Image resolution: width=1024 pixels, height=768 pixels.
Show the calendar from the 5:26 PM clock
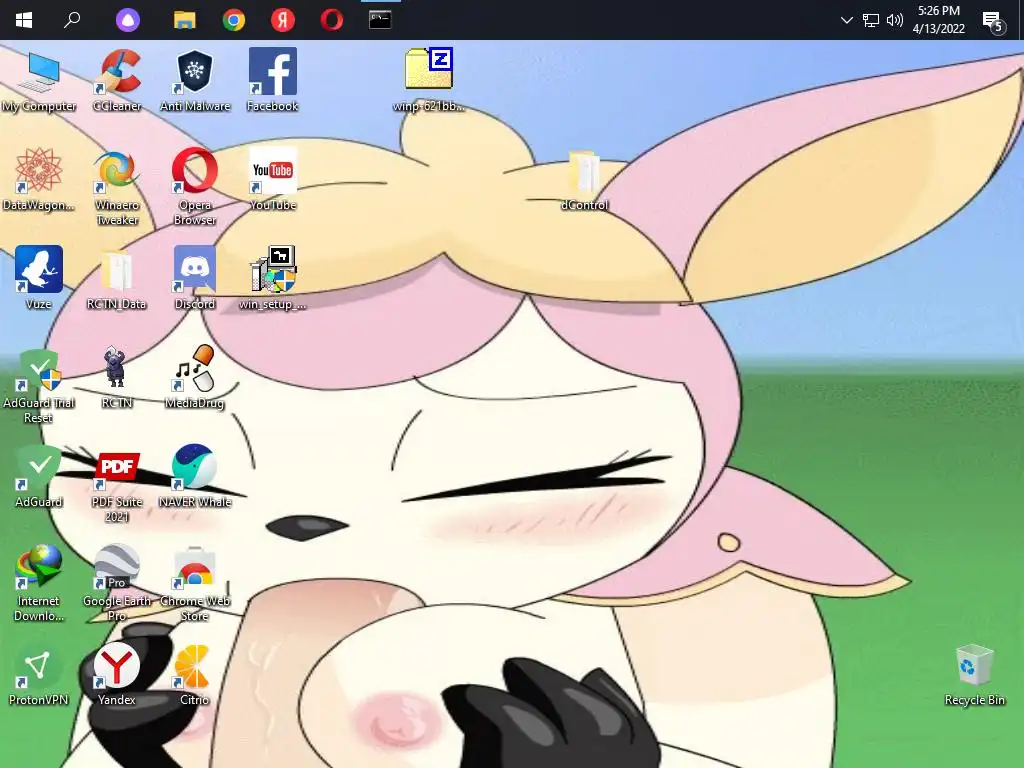click(x=939, y=20)
